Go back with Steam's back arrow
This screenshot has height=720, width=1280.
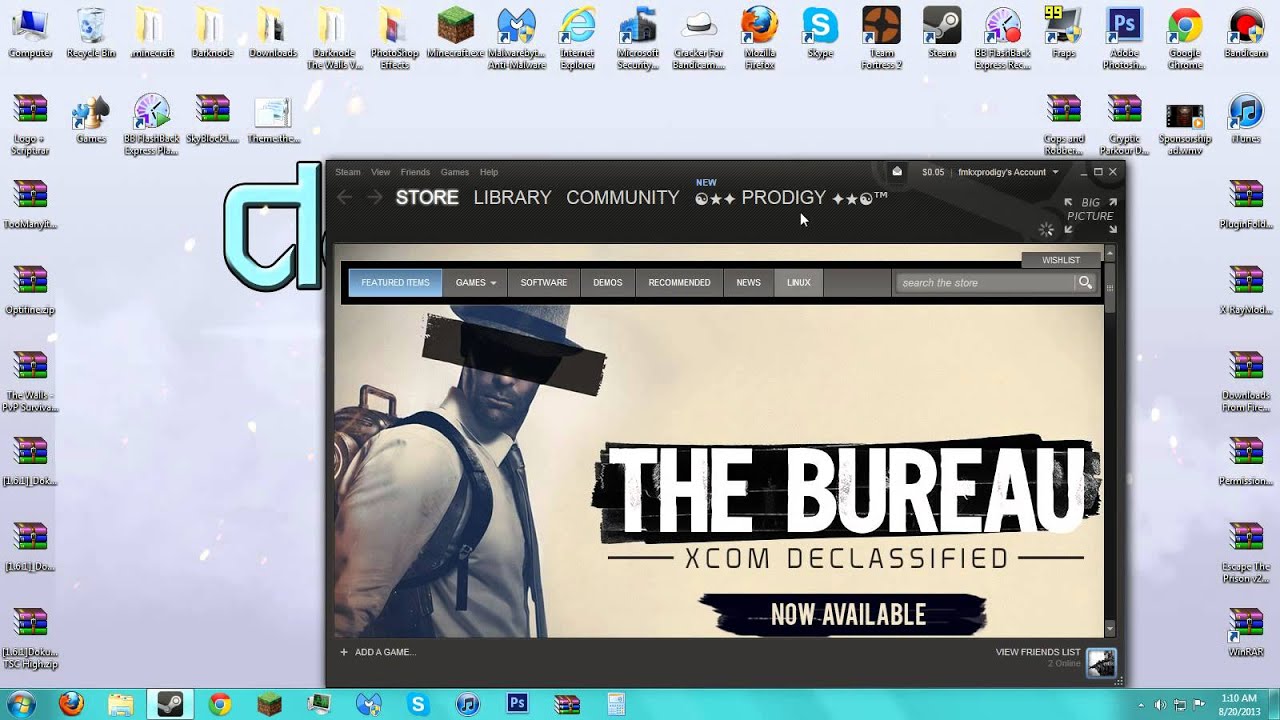pos(344,198)
